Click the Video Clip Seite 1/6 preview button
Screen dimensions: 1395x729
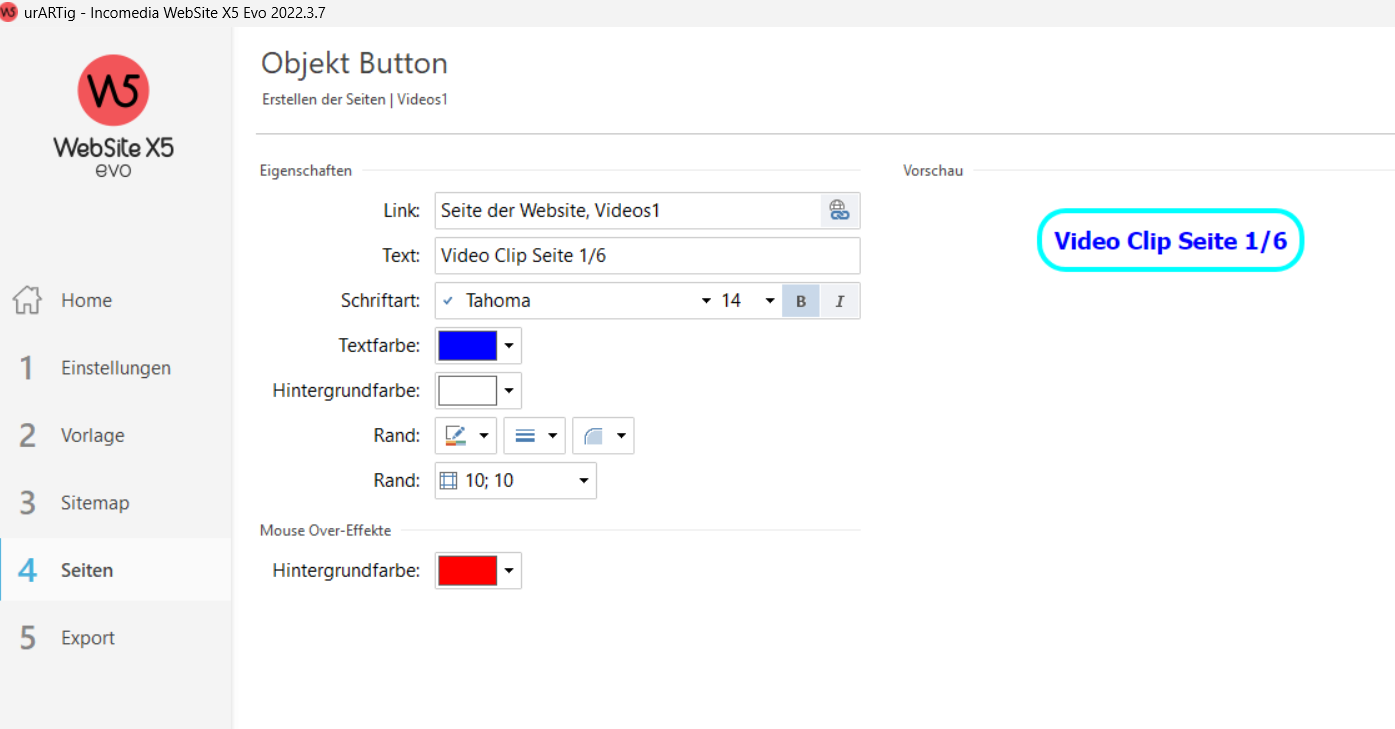click(x=1170, y=241)
